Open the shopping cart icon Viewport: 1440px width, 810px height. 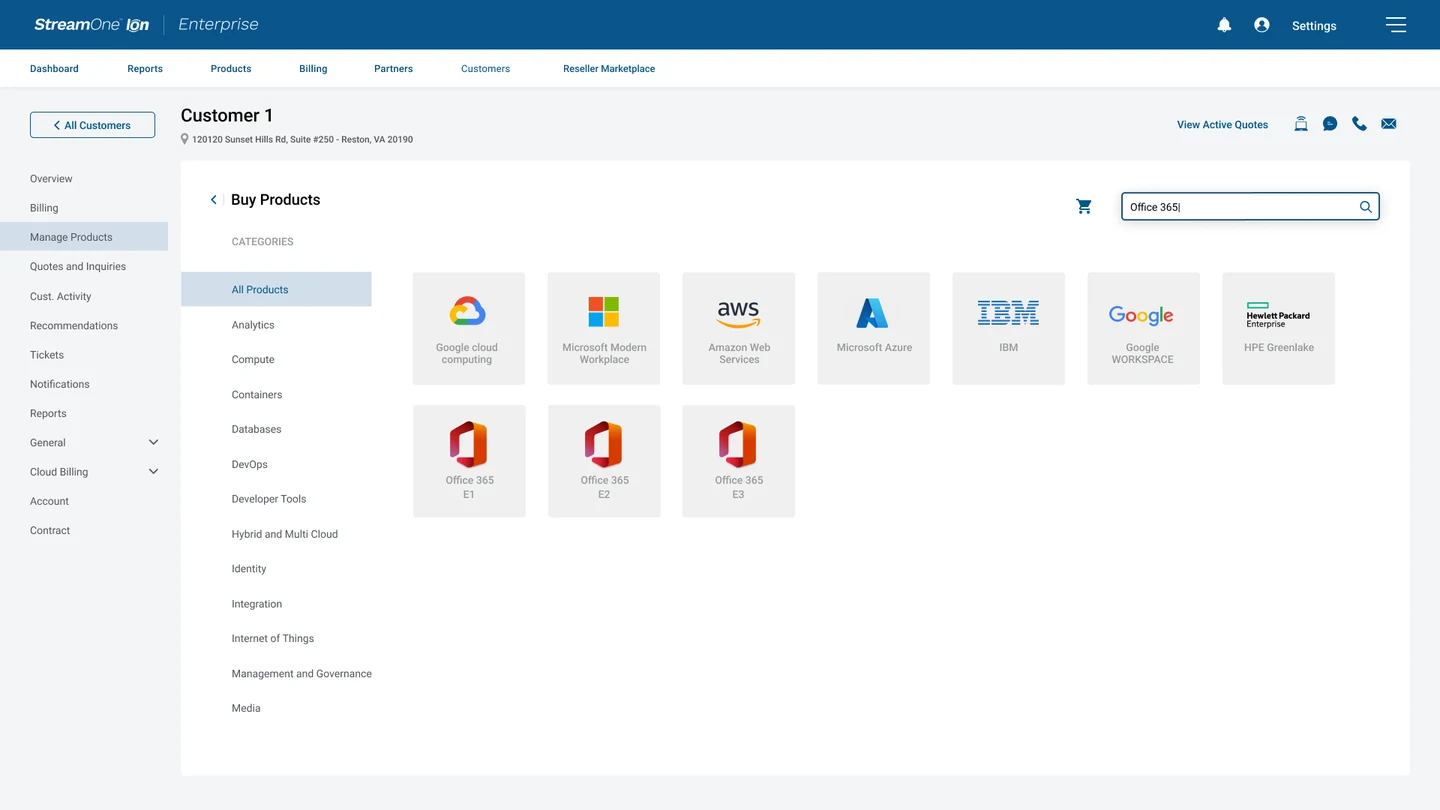coord(1084,206)
